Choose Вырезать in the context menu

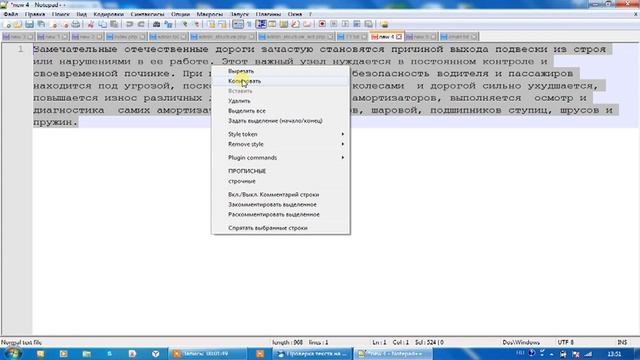tap(281, 71)
